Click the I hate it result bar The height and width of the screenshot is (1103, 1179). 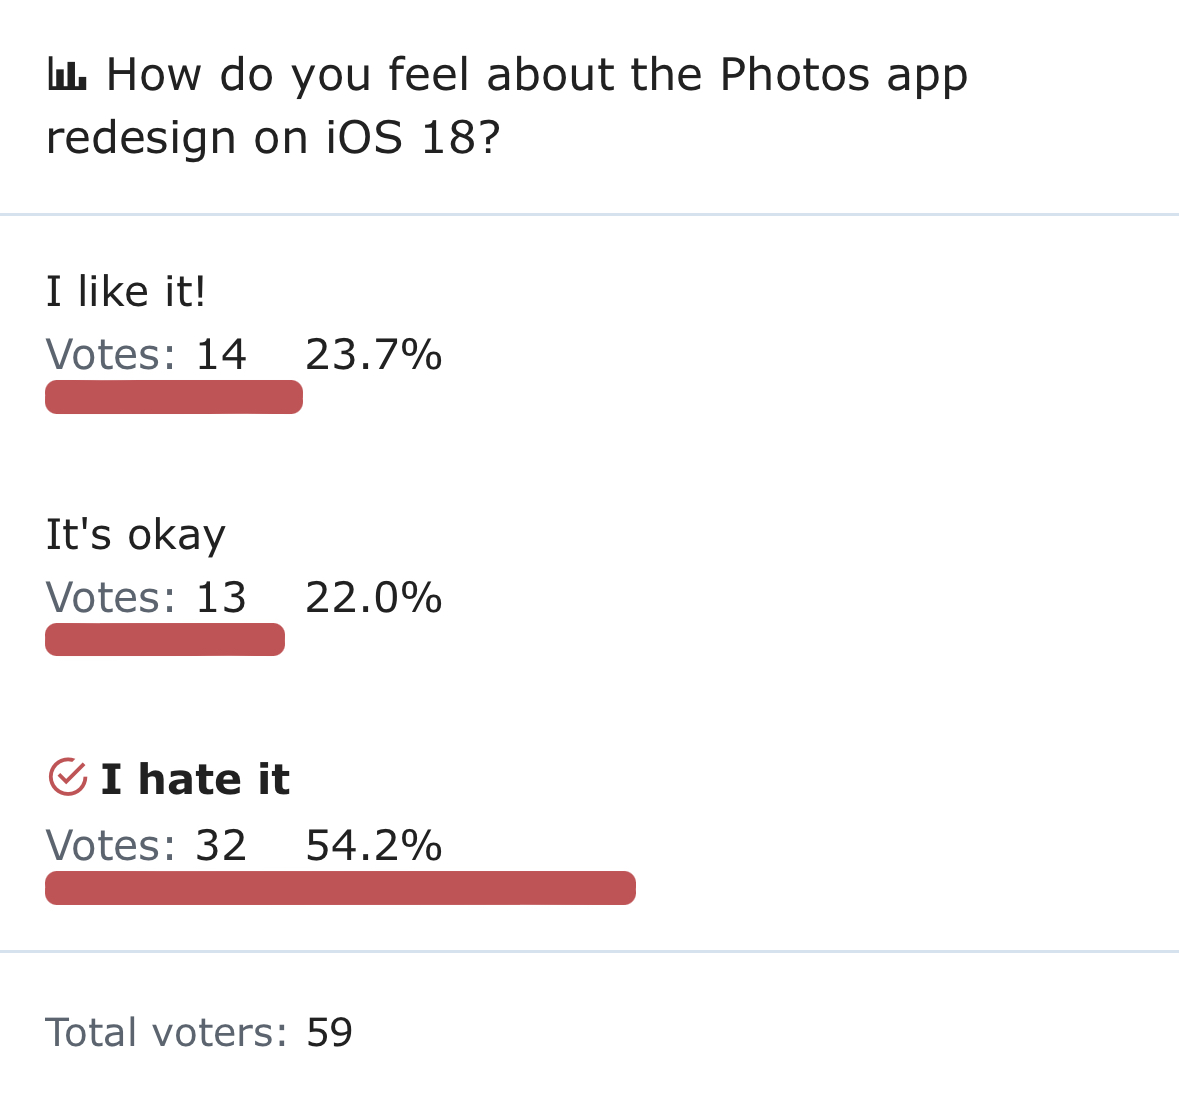point(341,888)
